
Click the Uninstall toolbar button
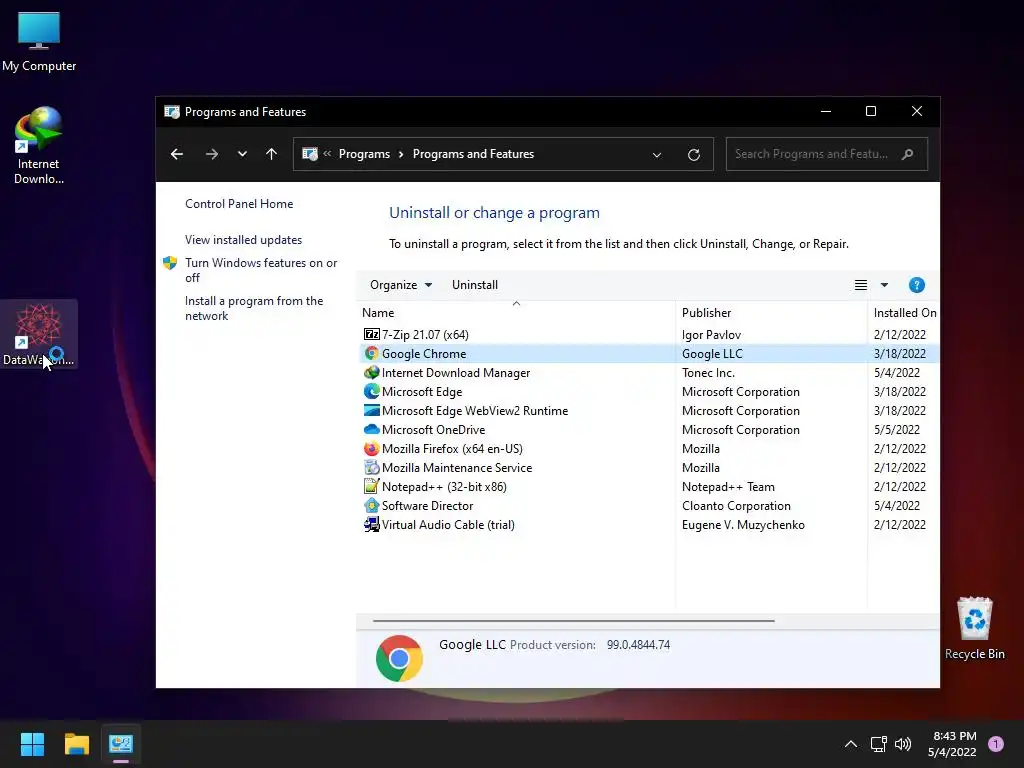(475, 285)
